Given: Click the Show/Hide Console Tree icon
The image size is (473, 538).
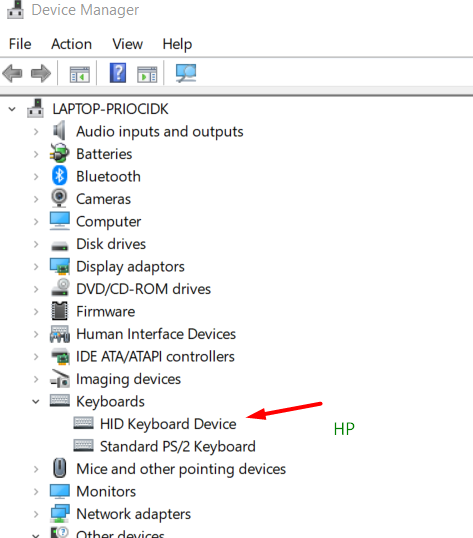Looking at the screenshot, I should tap(80, 74).
